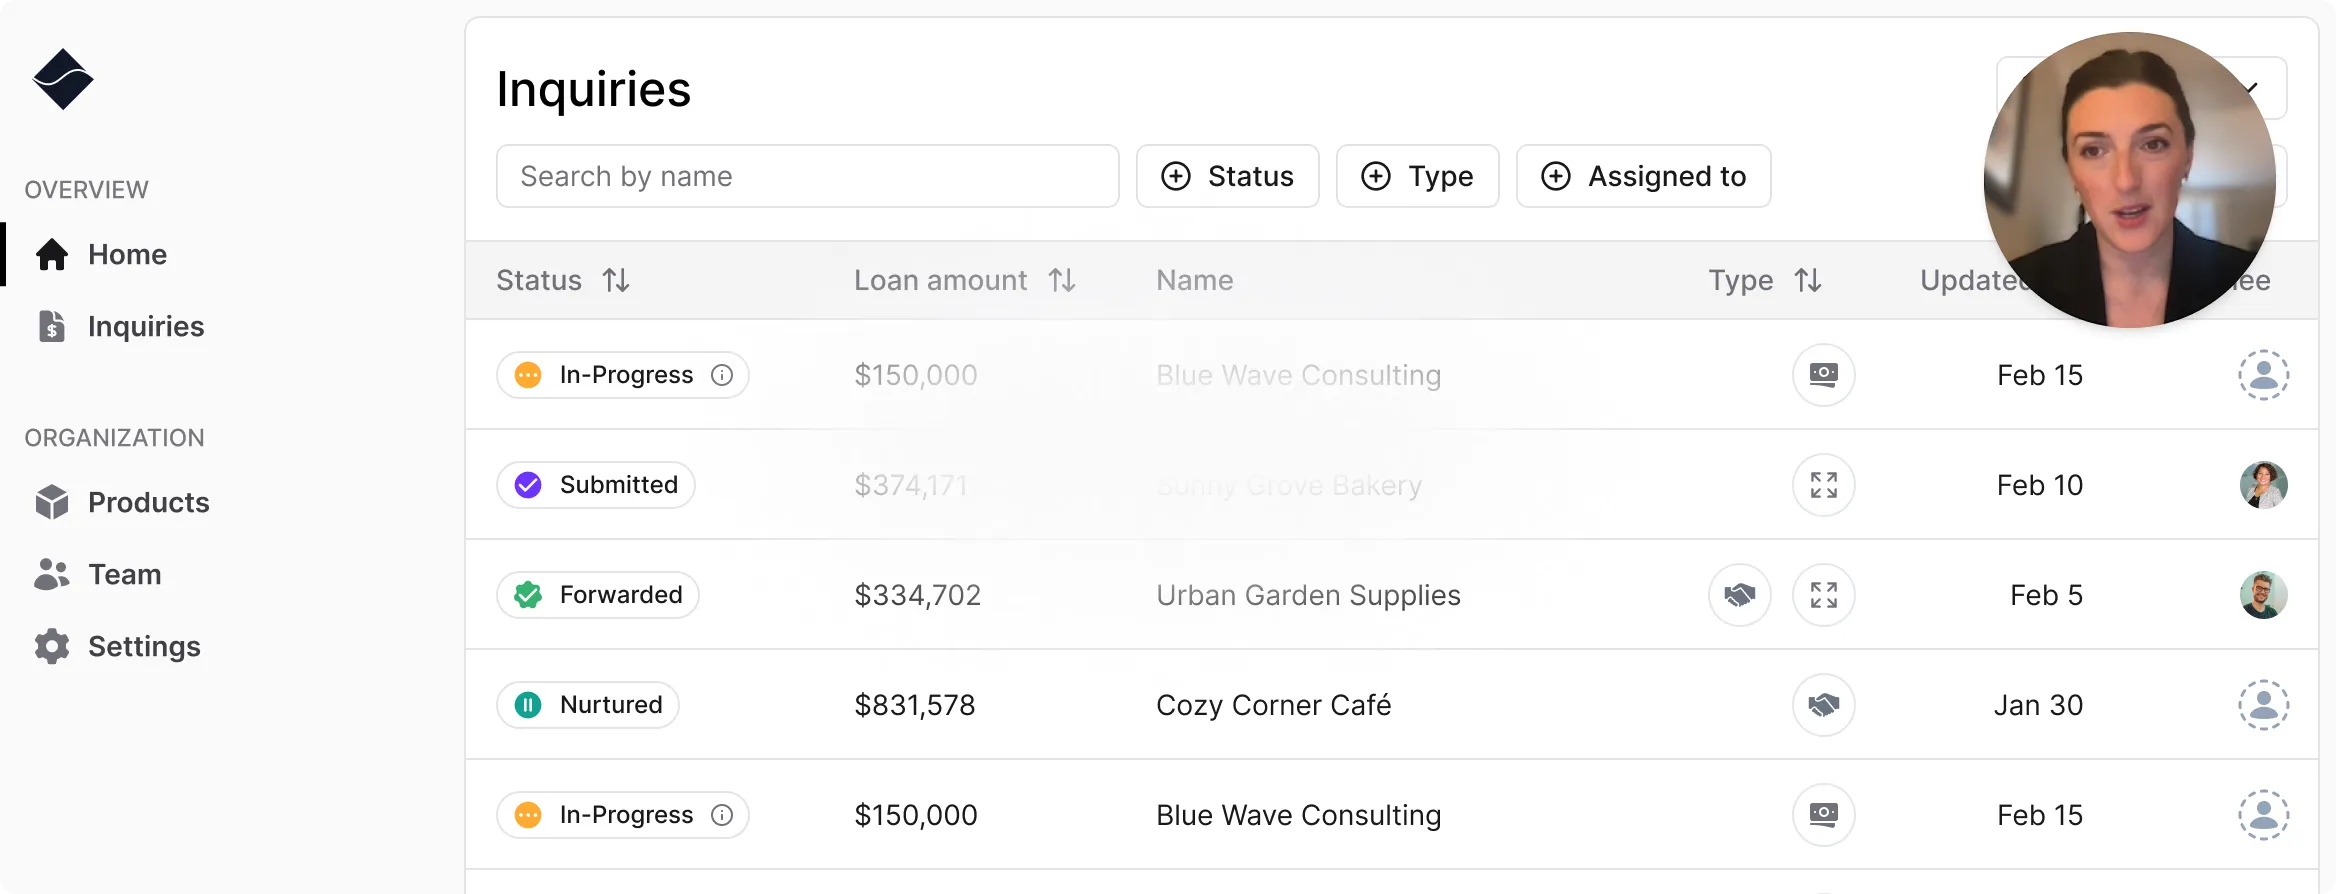Click the Forwarded status badge
The width and height of the screenshot is (2336, 894).
[598, 595]
